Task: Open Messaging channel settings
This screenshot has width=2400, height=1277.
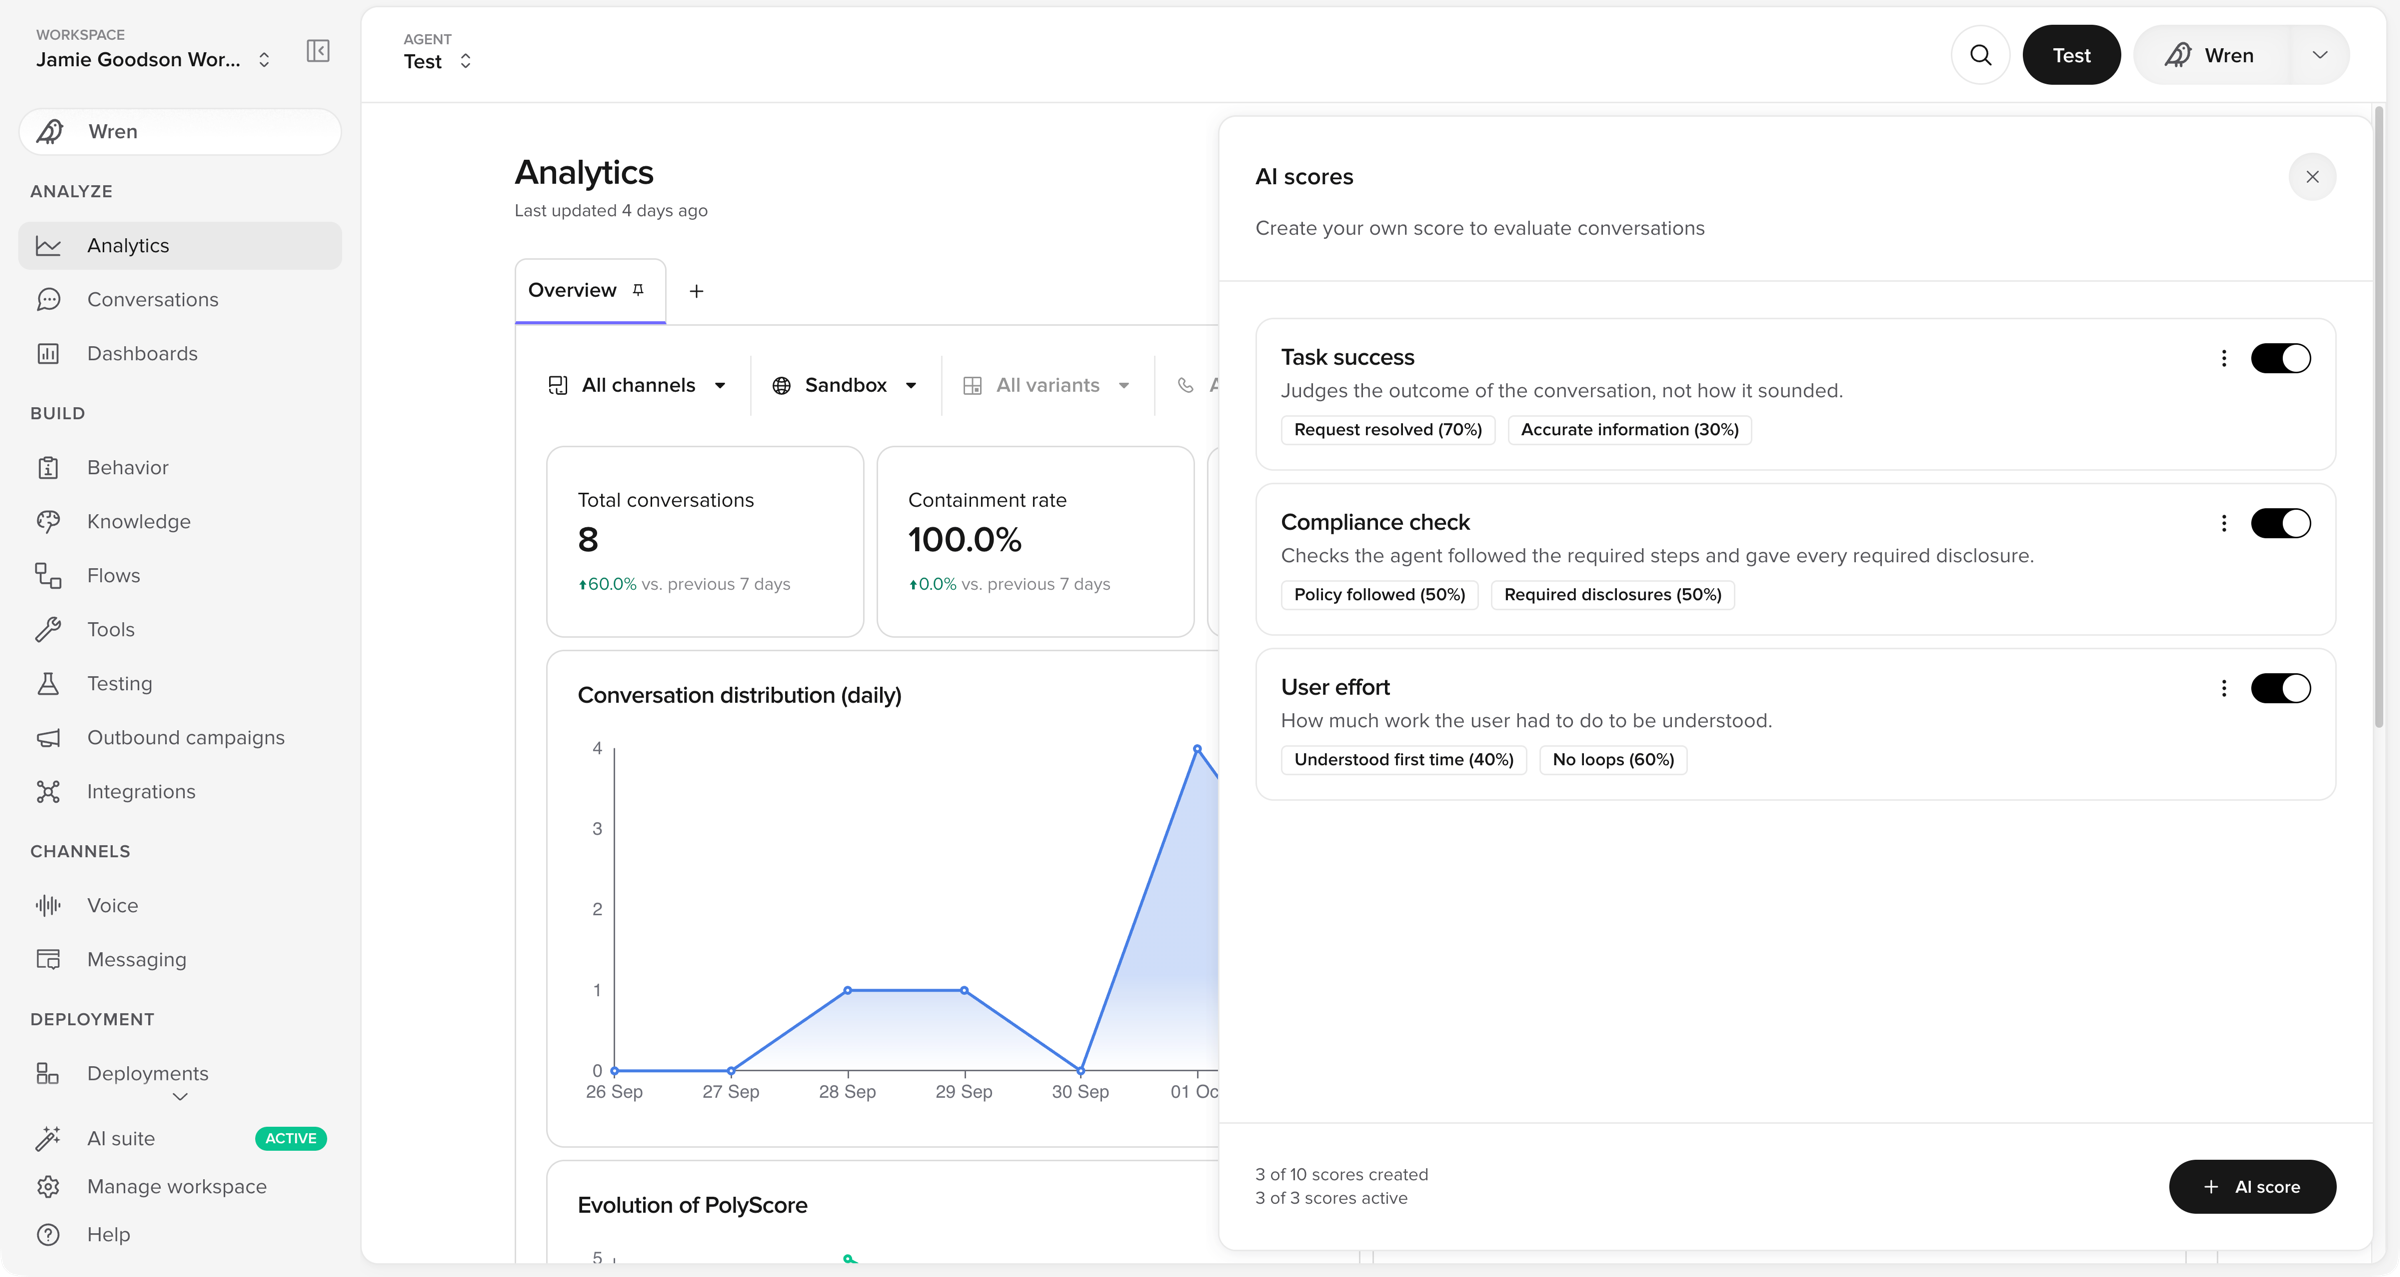Action: pyautogui.click(x=180, y=959)
